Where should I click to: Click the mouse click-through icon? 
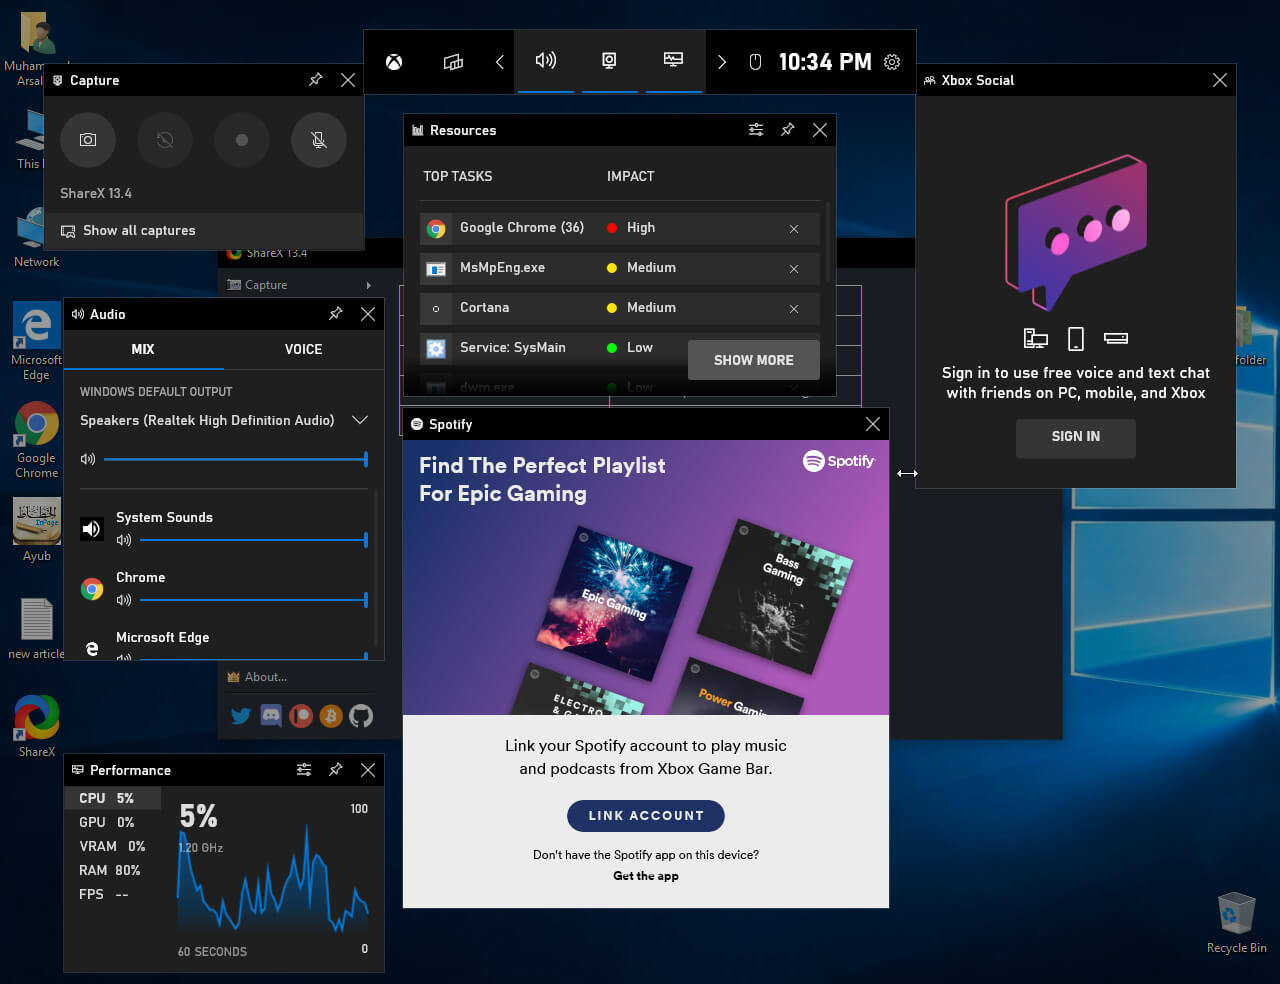tap(755, 62)
